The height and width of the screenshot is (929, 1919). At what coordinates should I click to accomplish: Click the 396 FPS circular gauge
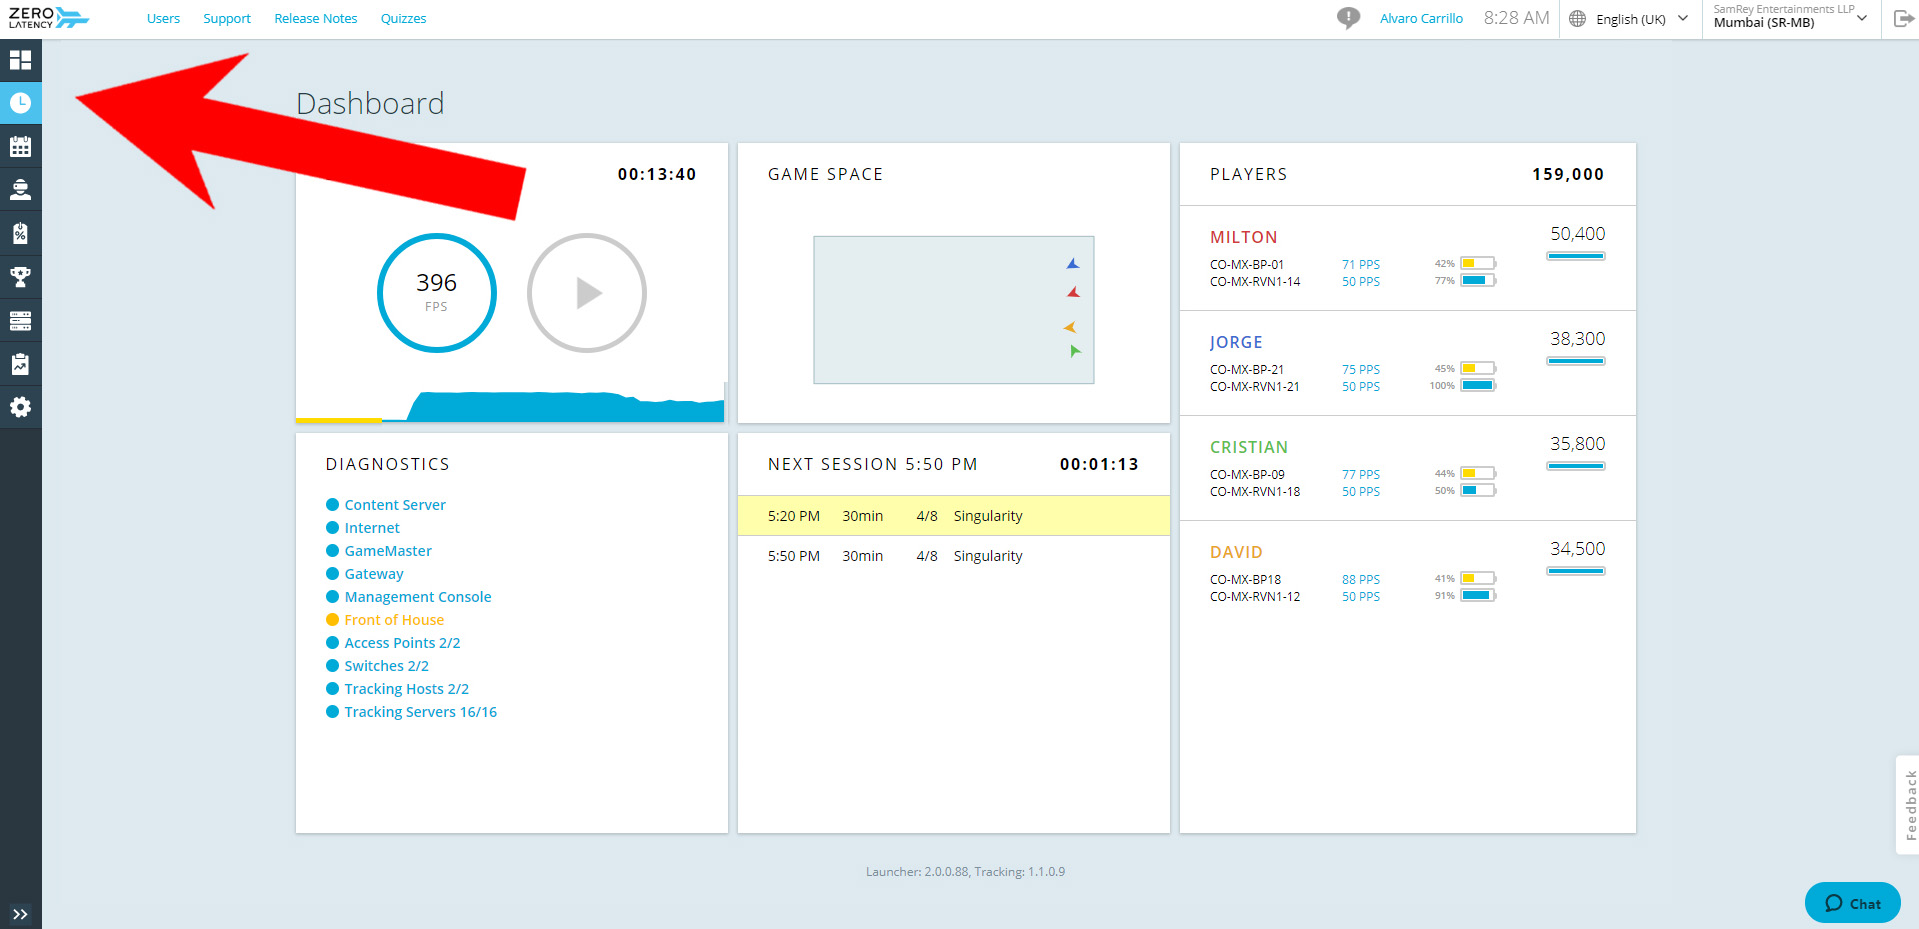(437, 293)
